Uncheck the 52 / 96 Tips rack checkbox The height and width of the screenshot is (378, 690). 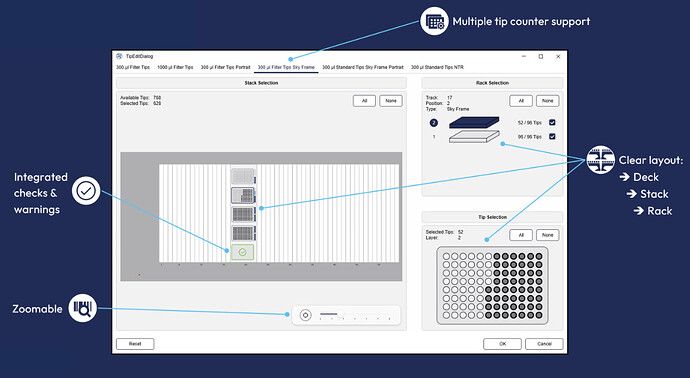click(x=552, y=122)
